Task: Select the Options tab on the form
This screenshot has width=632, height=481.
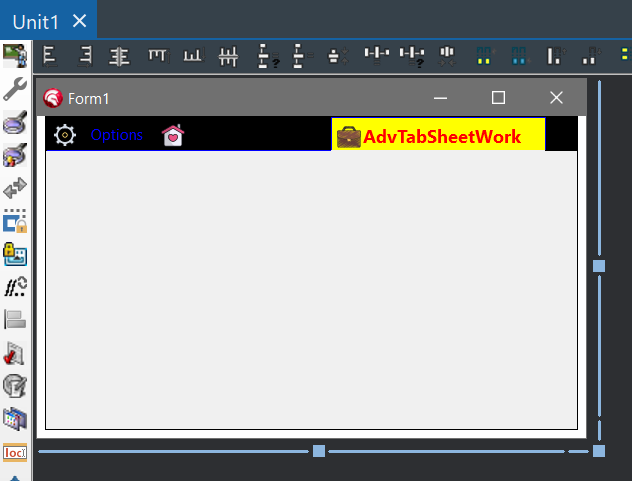Action: tap(116, 135)
